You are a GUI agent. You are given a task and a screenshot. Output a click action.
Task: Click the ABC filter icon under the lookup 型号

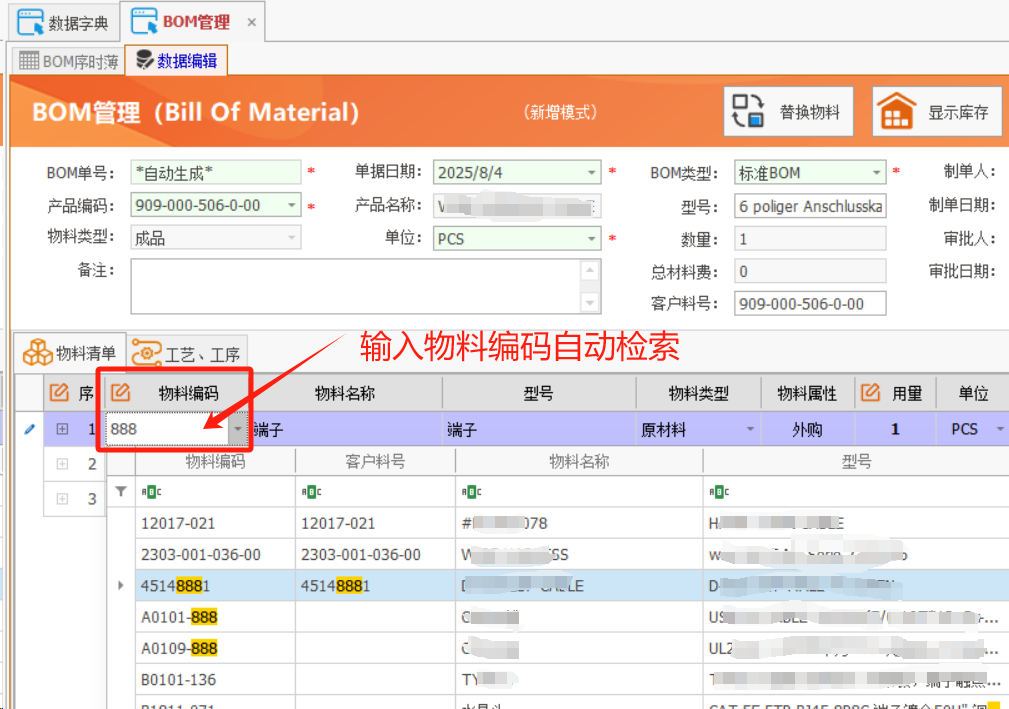click(719, 492)
